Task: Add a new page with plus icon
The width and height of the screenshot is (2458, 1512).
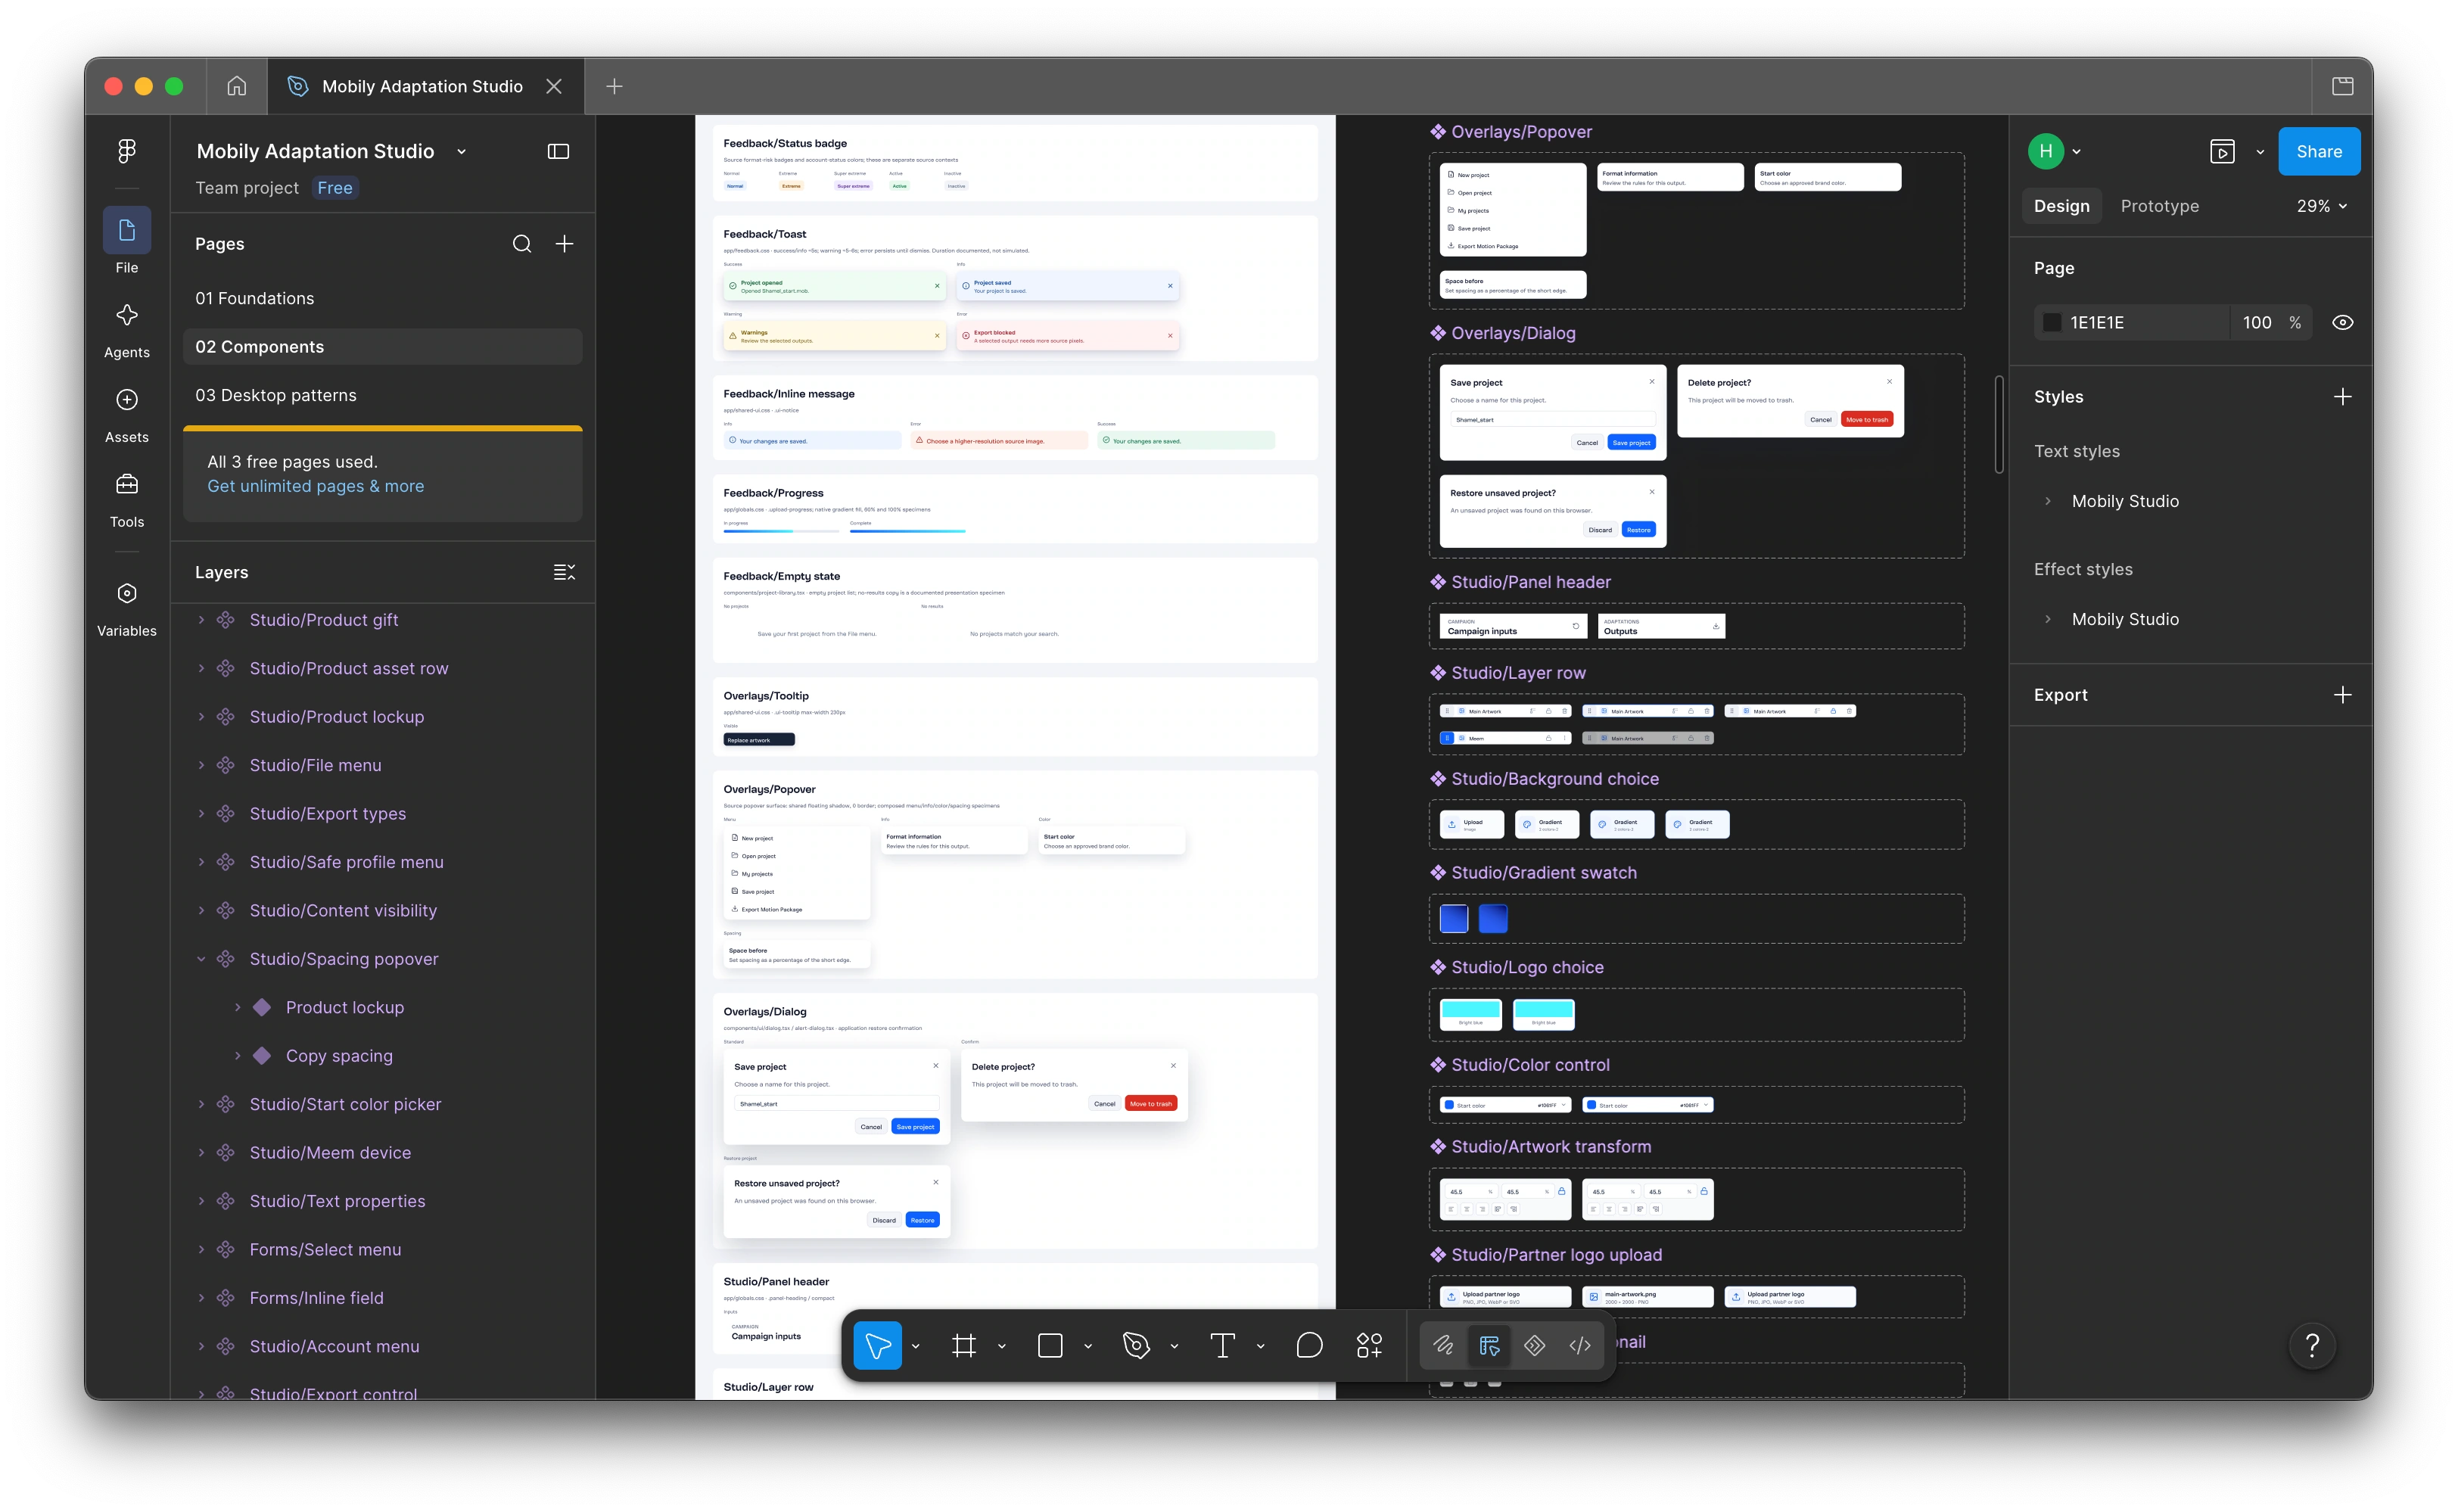Action: 564,244
